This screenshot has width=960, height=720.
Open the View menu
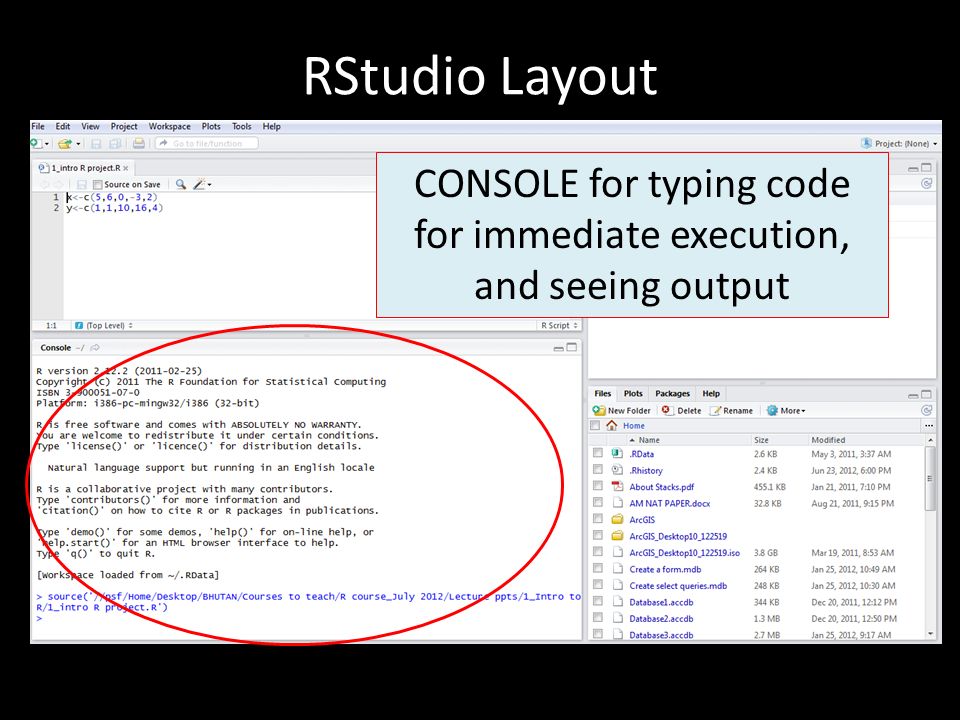pos(90,126)
